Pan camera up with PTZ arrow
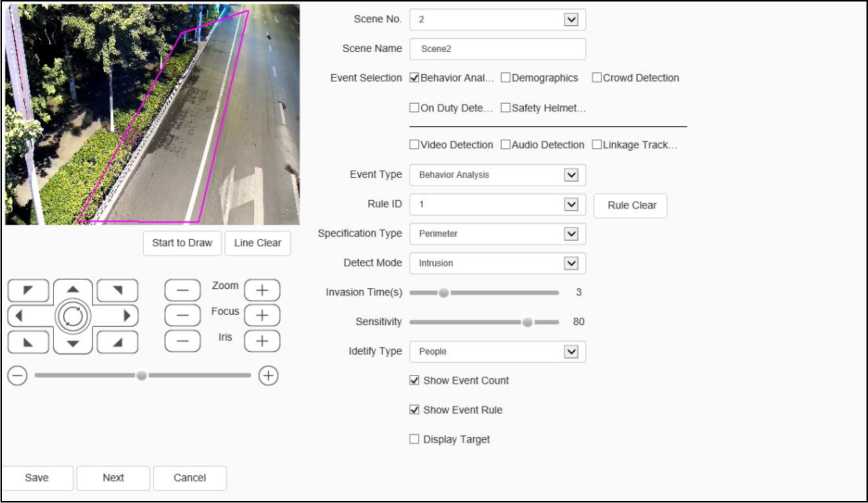 (x=72, y=289)
